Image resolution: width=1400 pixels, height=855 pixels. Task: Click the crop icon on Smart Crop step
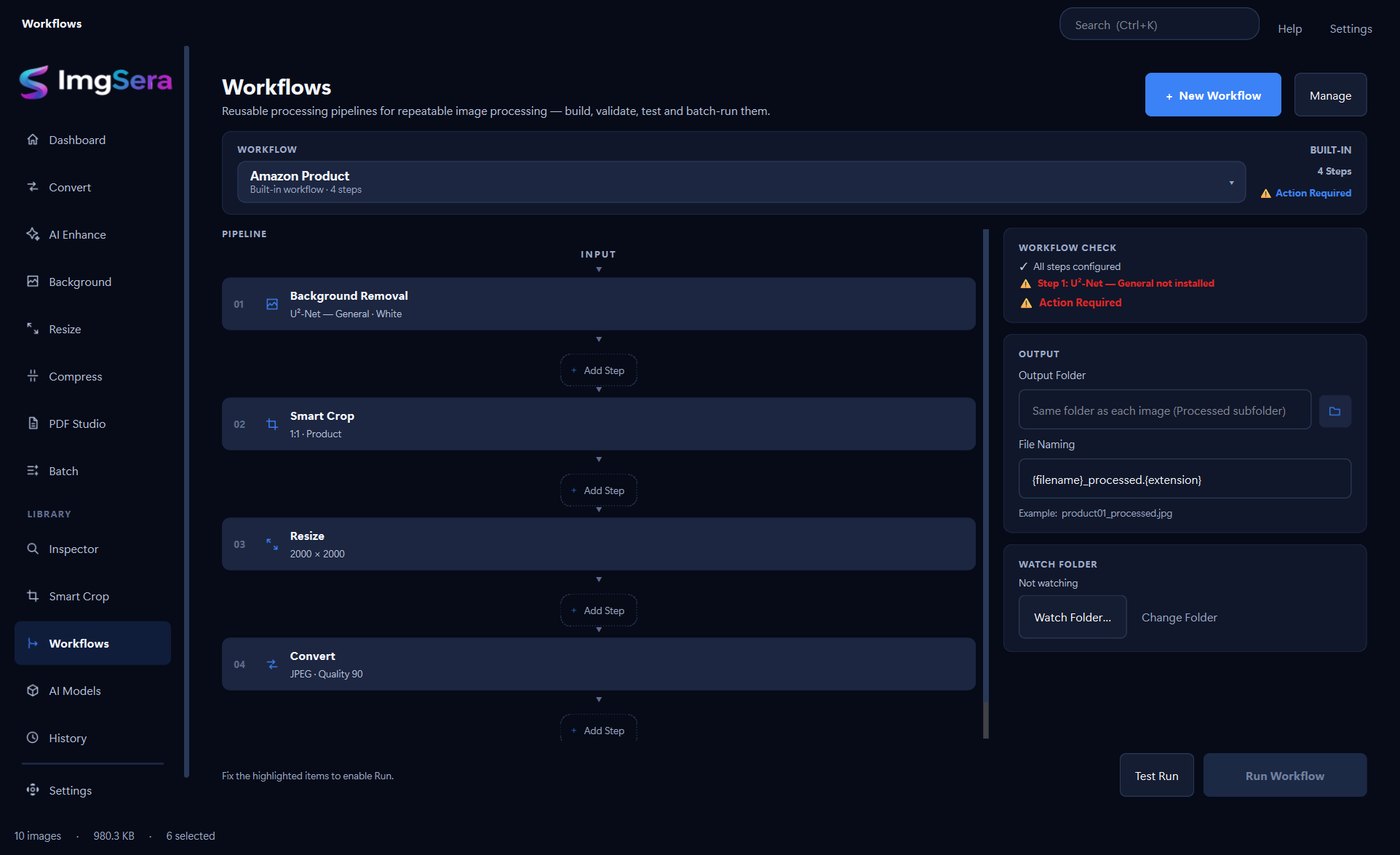[272, 424]
